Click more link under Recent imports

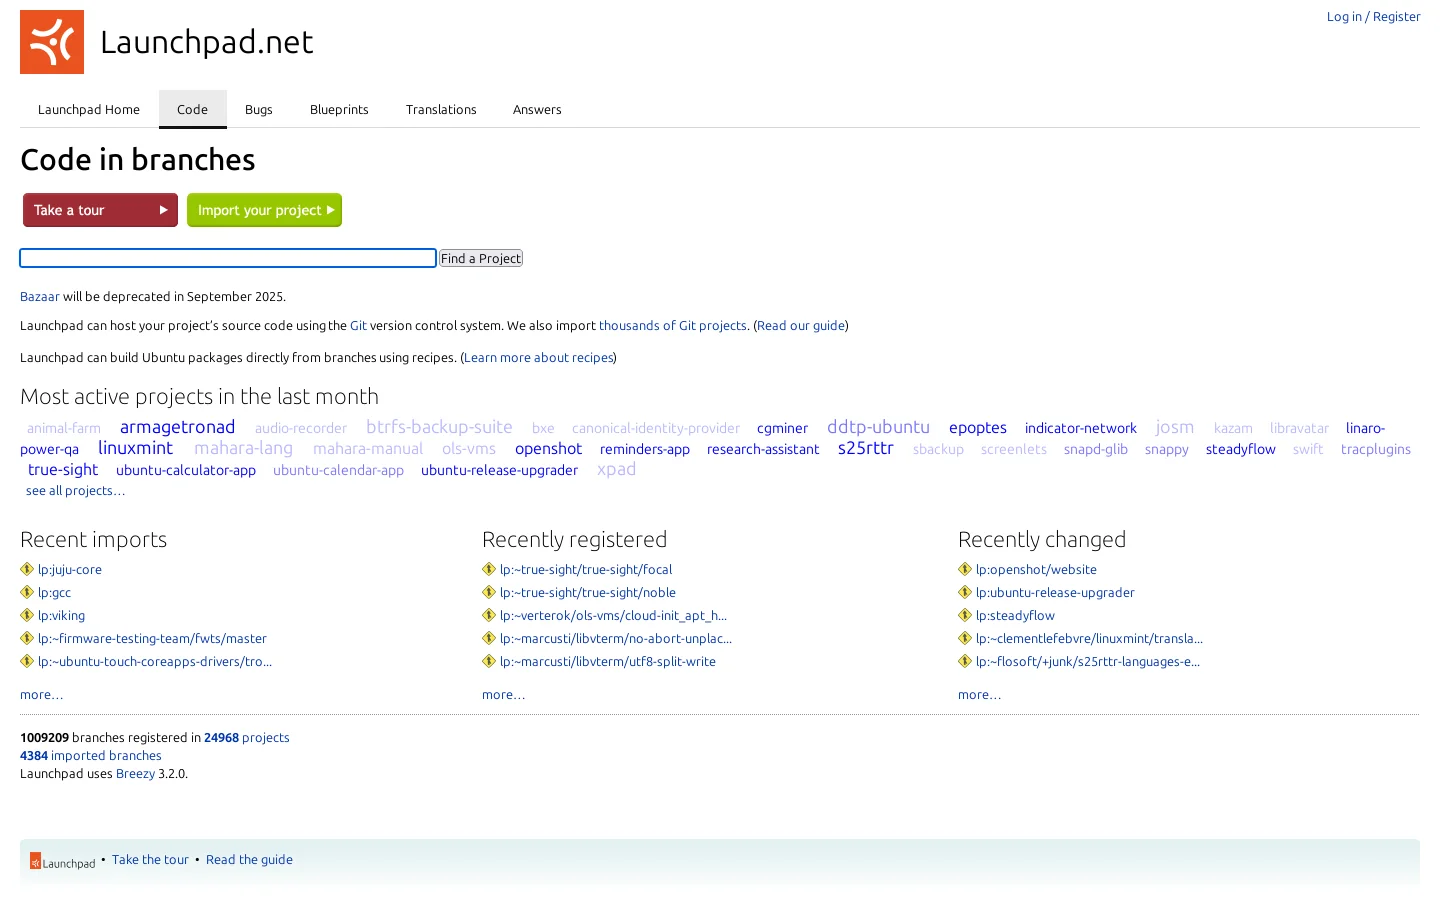click(x=41, y=694)
